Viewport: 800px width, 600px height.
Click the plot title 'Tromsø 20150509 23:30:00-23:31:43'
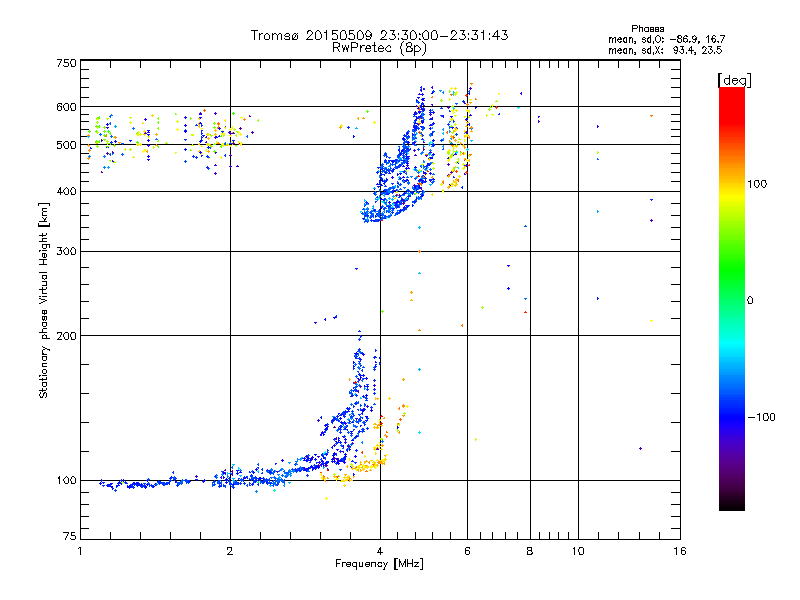(379, 35)
